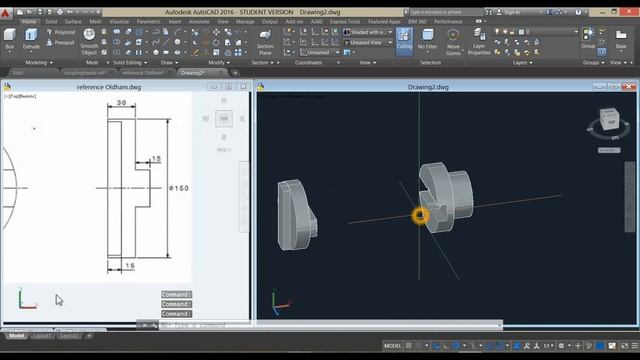The width and height of the screenshot is (640, 360).
Task: Click the Annotation Monitor plus icon
Action: 578,346
